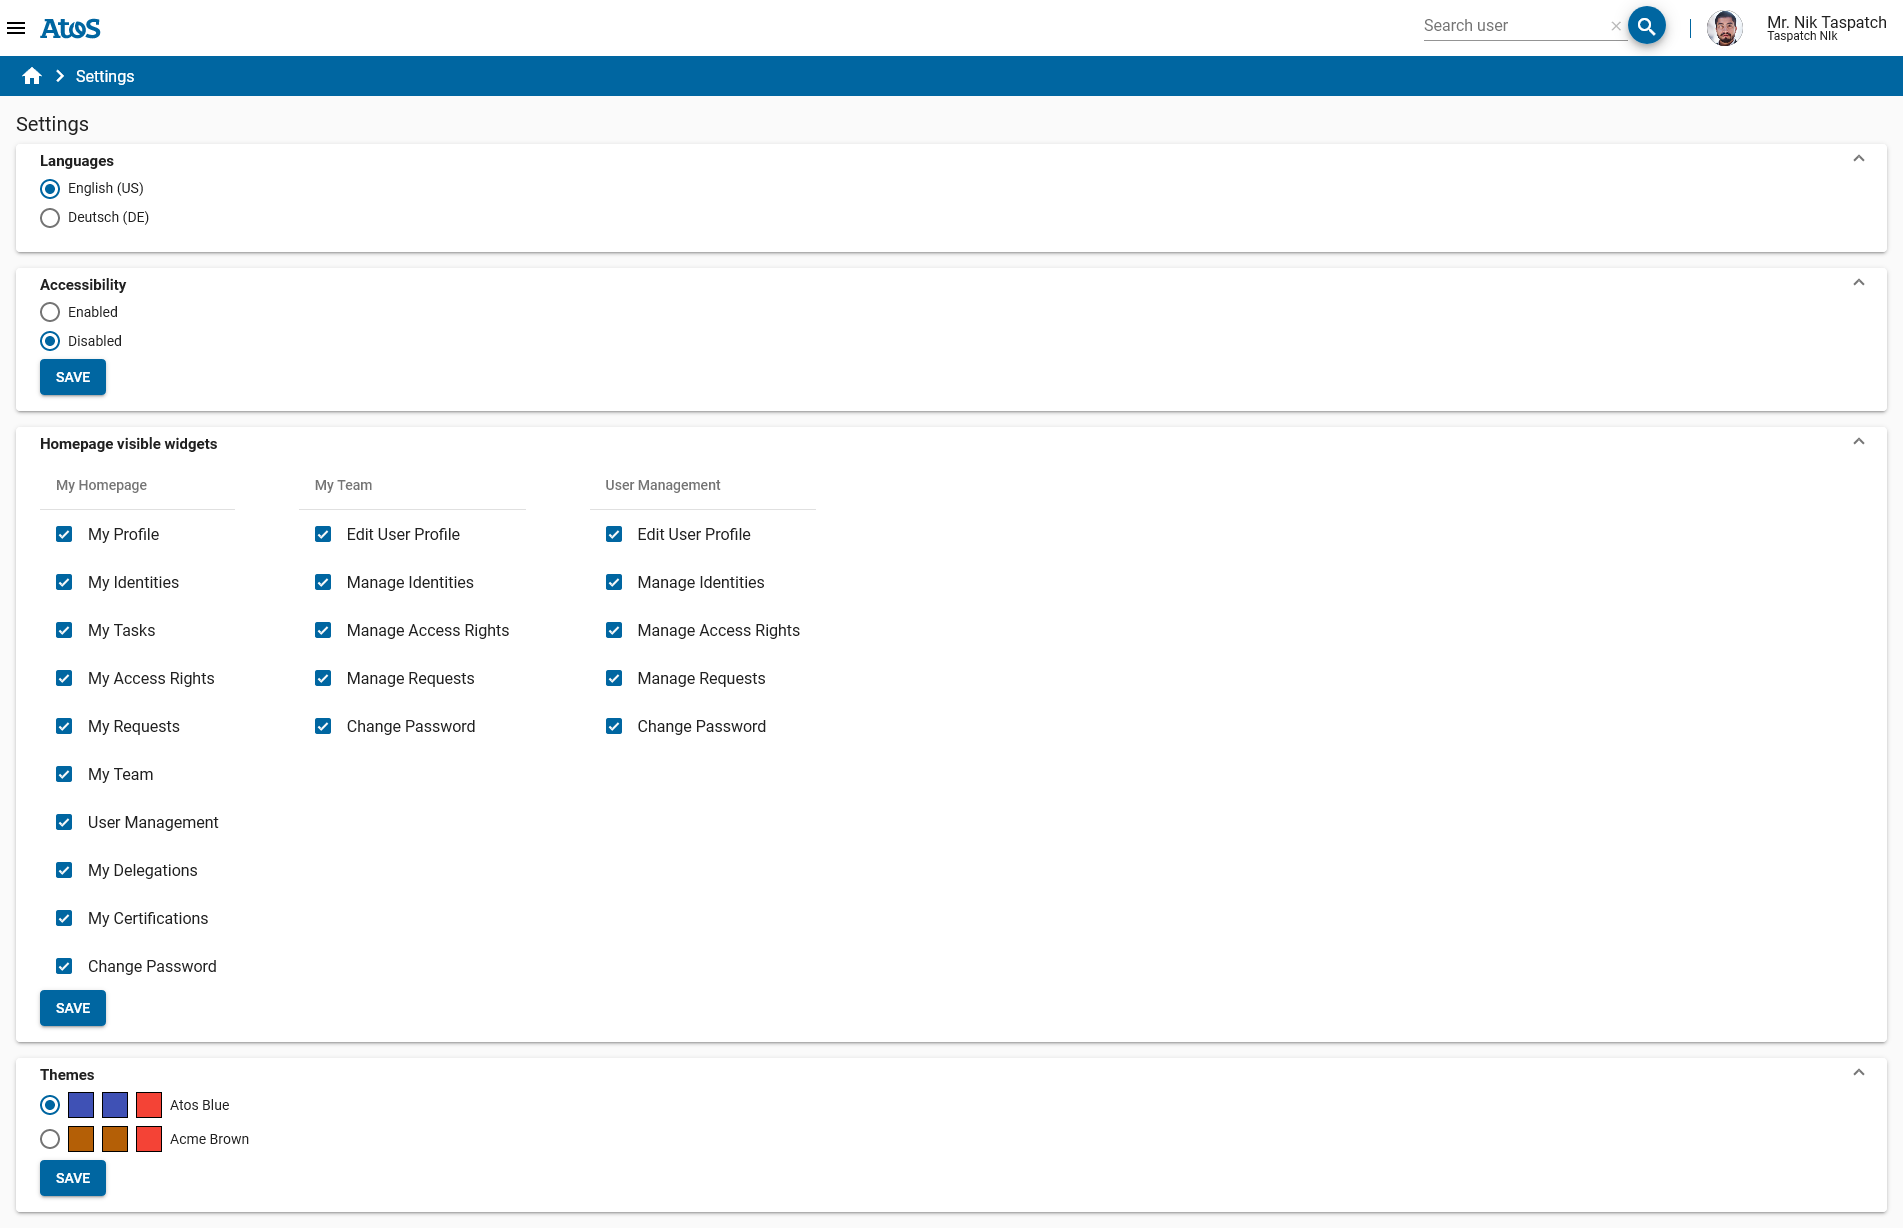Clear the search user field with X
This screenshot has height=1228, width=1903.
1616,26
